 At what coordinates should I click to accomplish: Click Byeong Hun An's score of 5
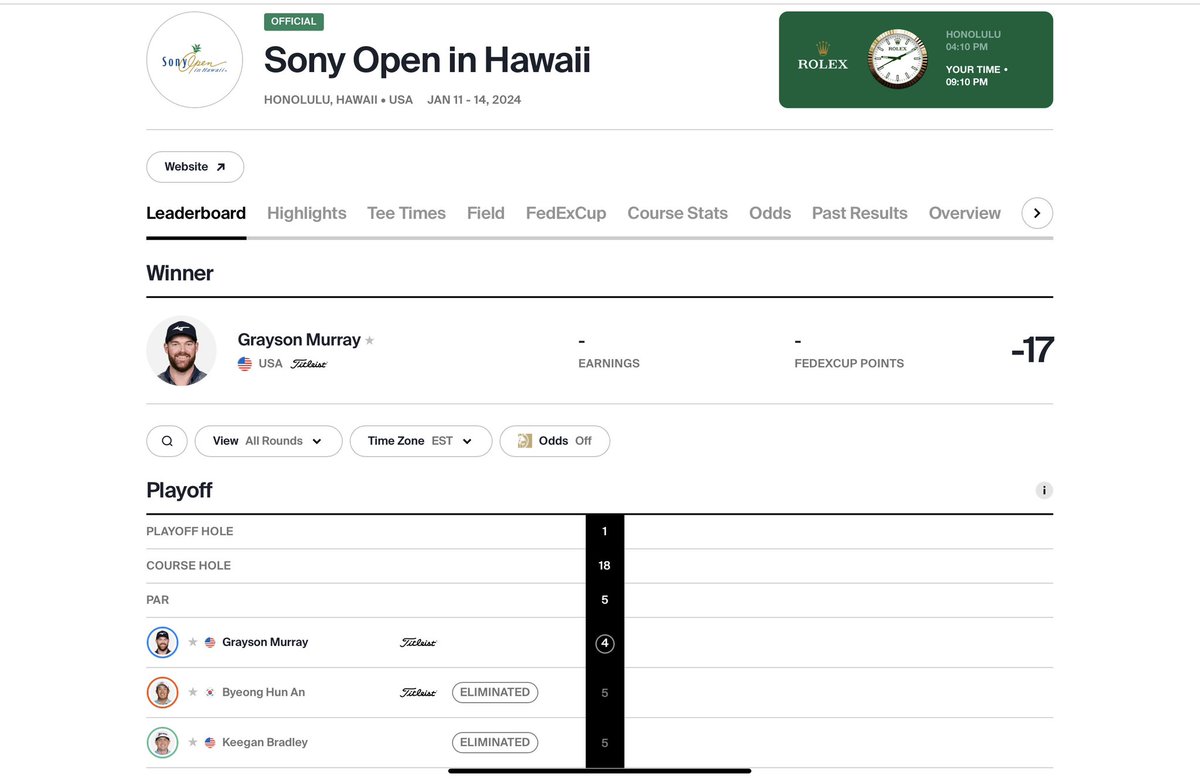pyautogui.click(x=605, y=693)
